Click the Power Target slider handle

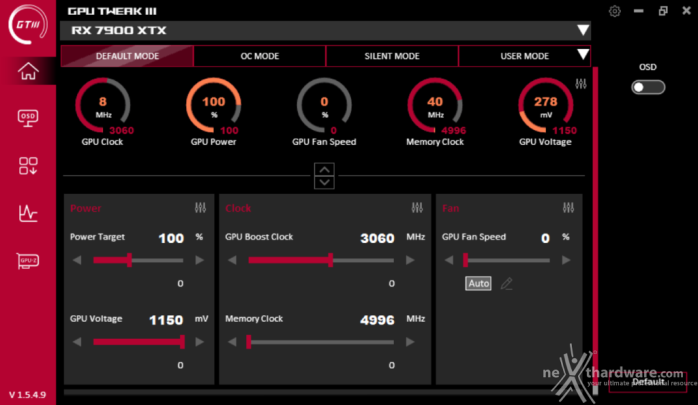click(x=130, y=260)
